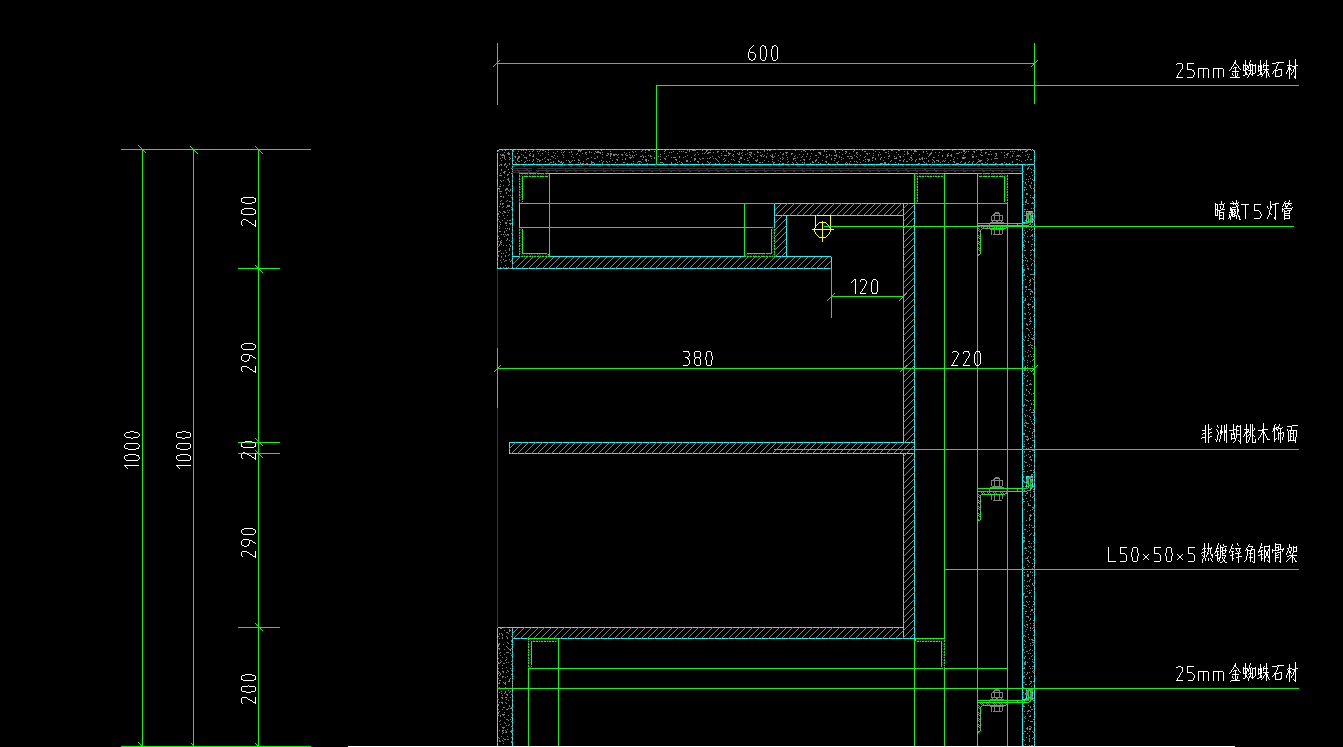Select the yellow T5 lamp circle symbol
Viewport: 1343px width, 747px height.
822,229
